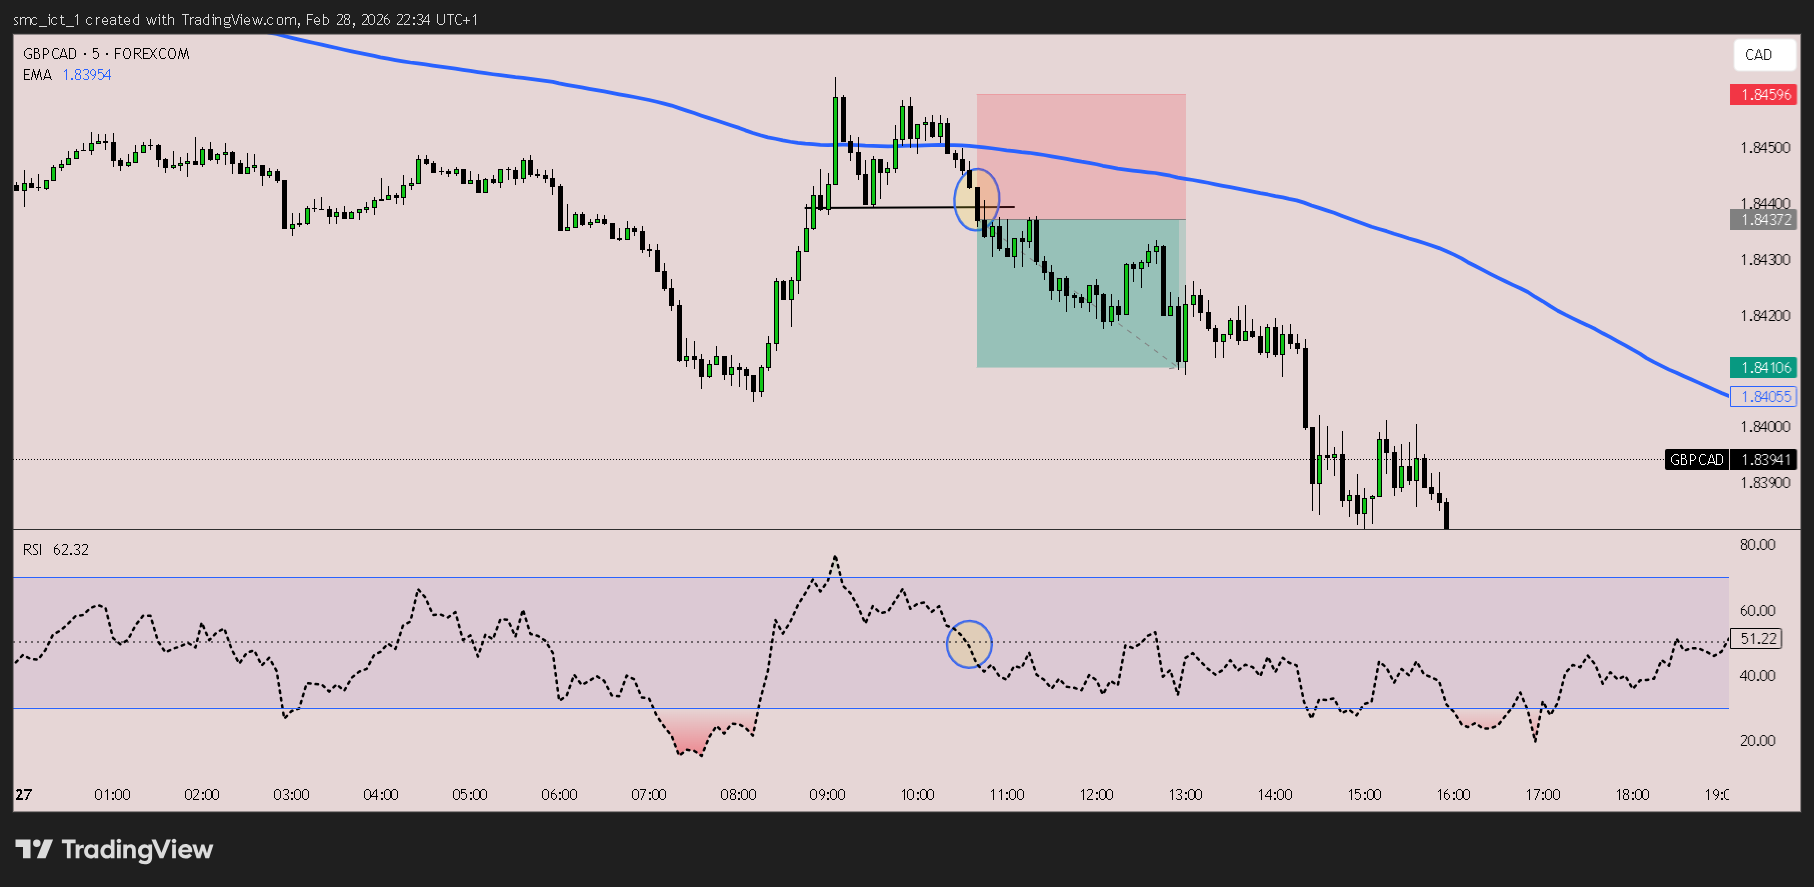Click the TradingView logo at the bottom

click(x=115, y=849)
